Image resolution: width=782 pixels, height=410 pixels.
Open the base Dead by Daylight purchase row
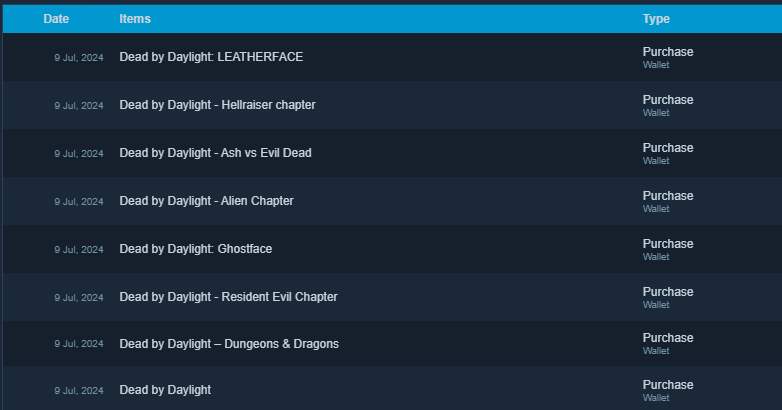click(x=392, y=389)
